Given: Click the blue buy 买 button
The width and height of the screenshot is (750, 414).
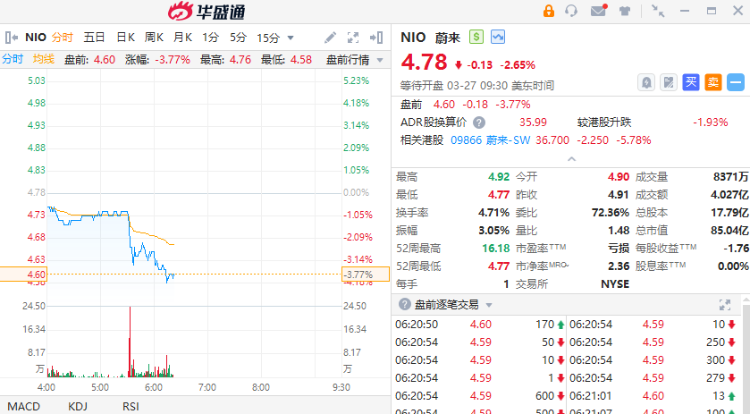Looking at the screenshot, I should 691,82.
